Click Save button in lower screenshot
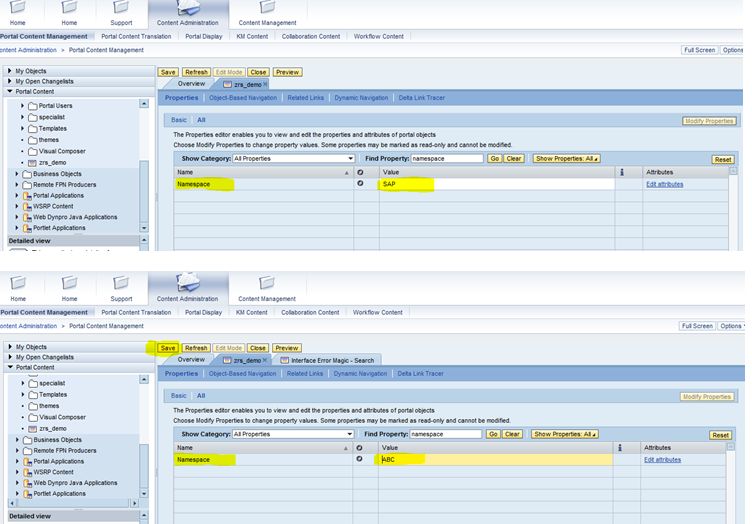 [x=168, y=348]
